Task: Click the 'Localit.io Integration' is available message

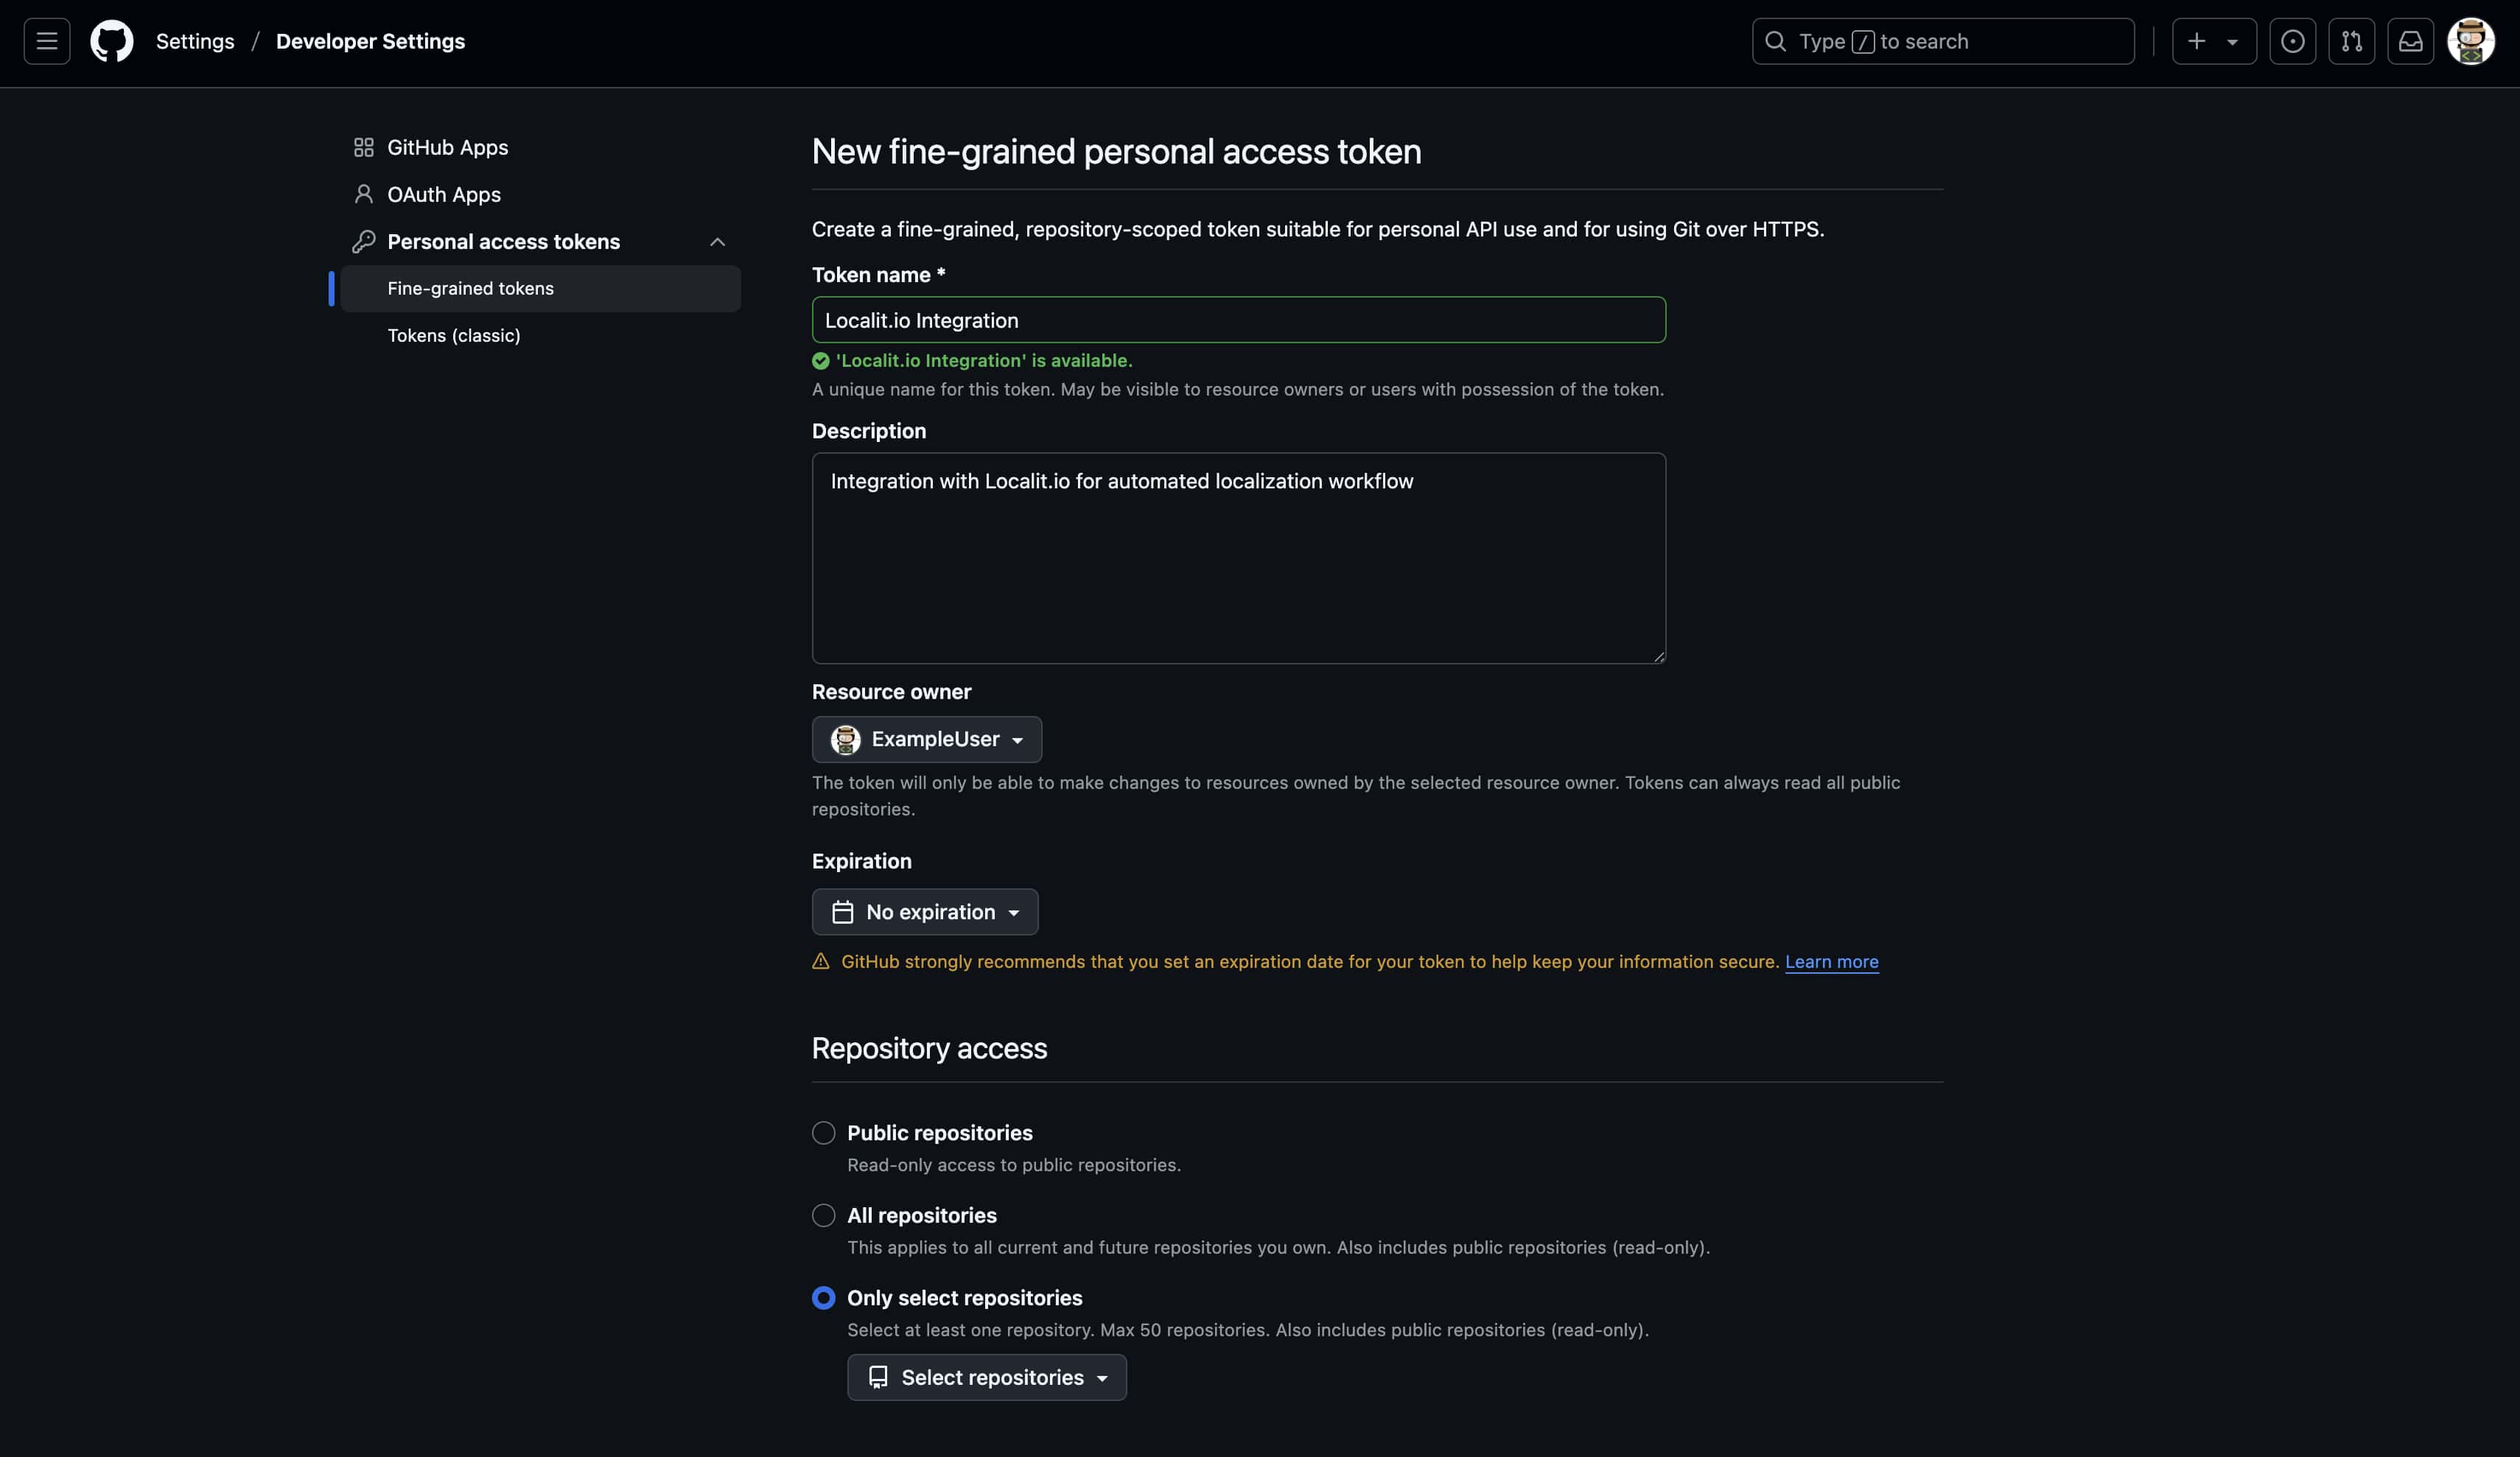Action: click(983, 360)
